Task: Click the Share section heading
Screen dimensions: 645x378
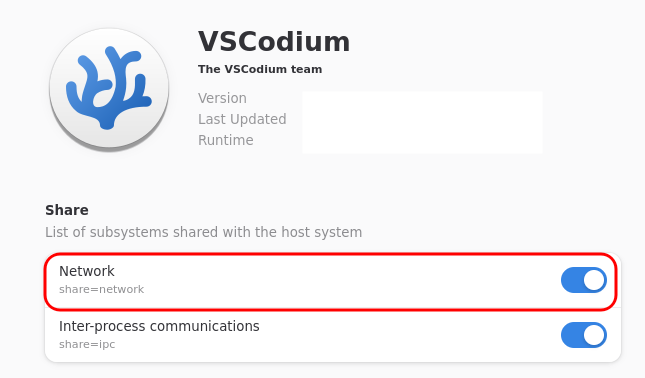Action: tap(67, 210)
